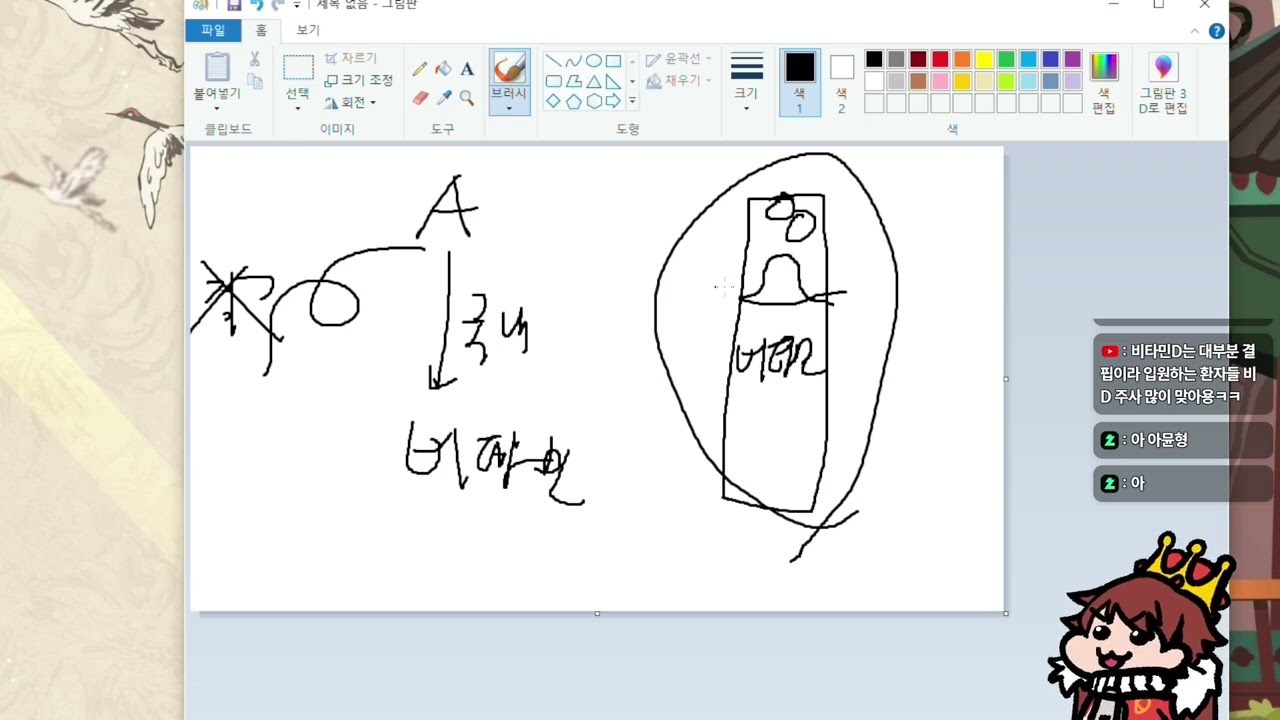Viewport: 1280px width, 720px height.
Task: Open Edit colors (색 편집)
Action: pos(1104,83)
